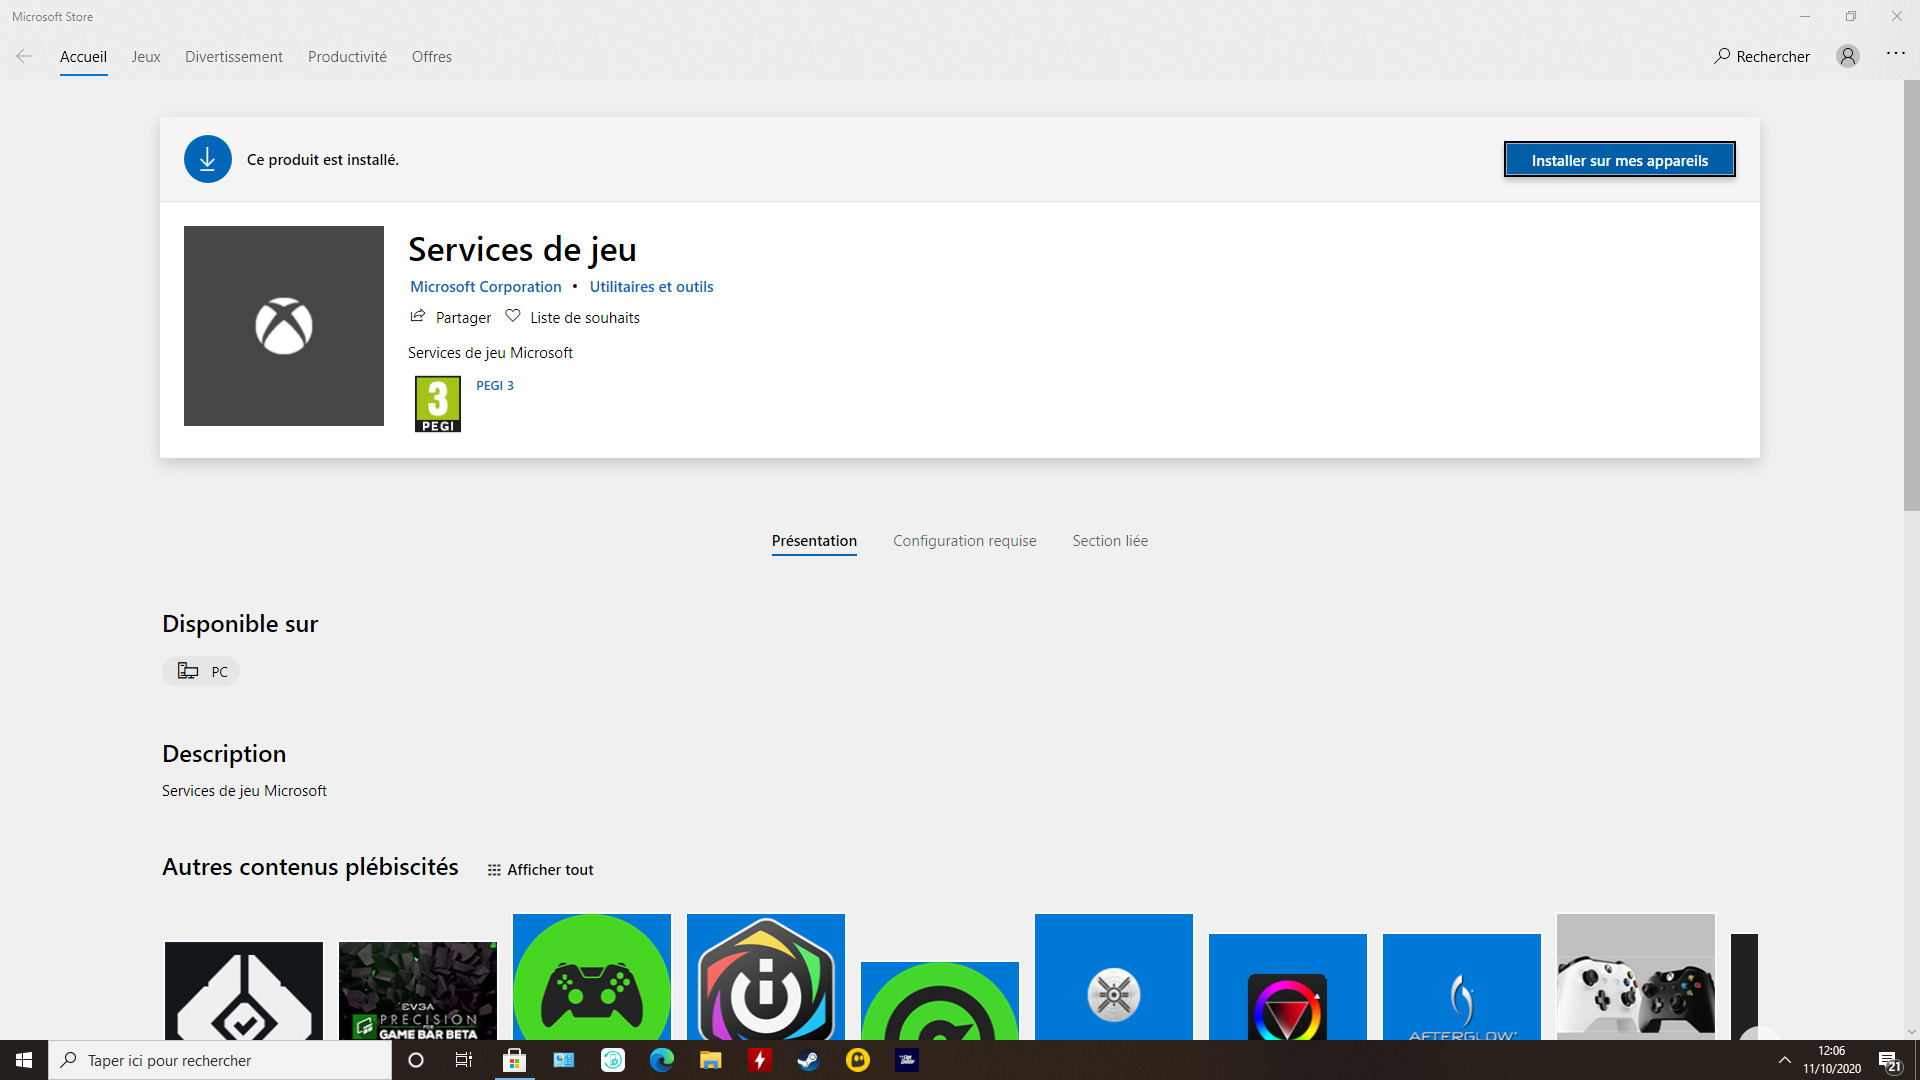
Task: Show hidden system tray icons chevron
Action: tap(1785, 1060)
